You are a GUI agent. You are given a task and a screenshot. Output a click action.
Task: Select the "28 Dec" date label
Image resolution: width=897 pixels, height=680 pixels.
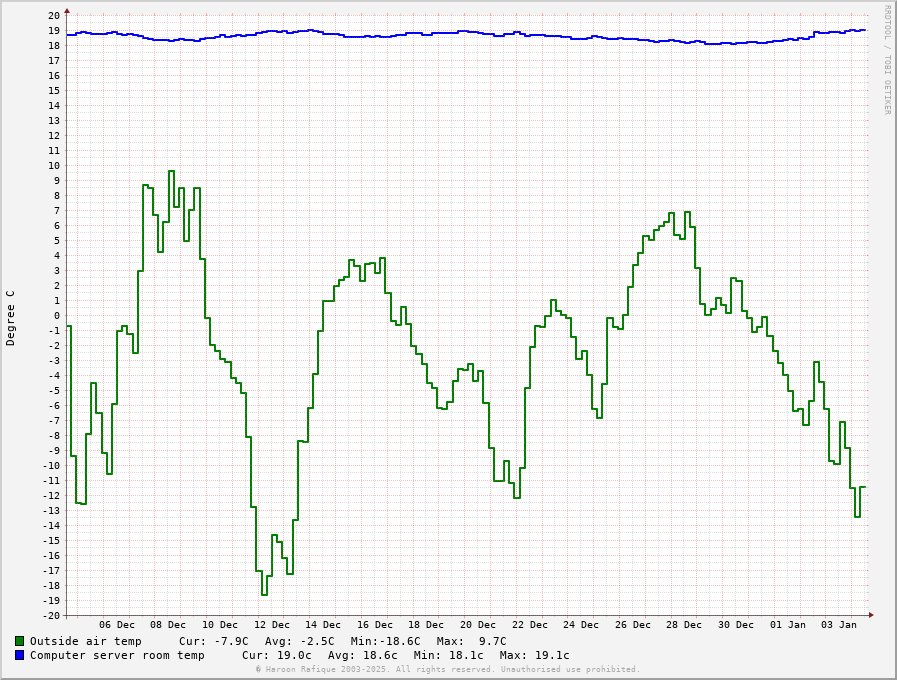coord(684,625)
